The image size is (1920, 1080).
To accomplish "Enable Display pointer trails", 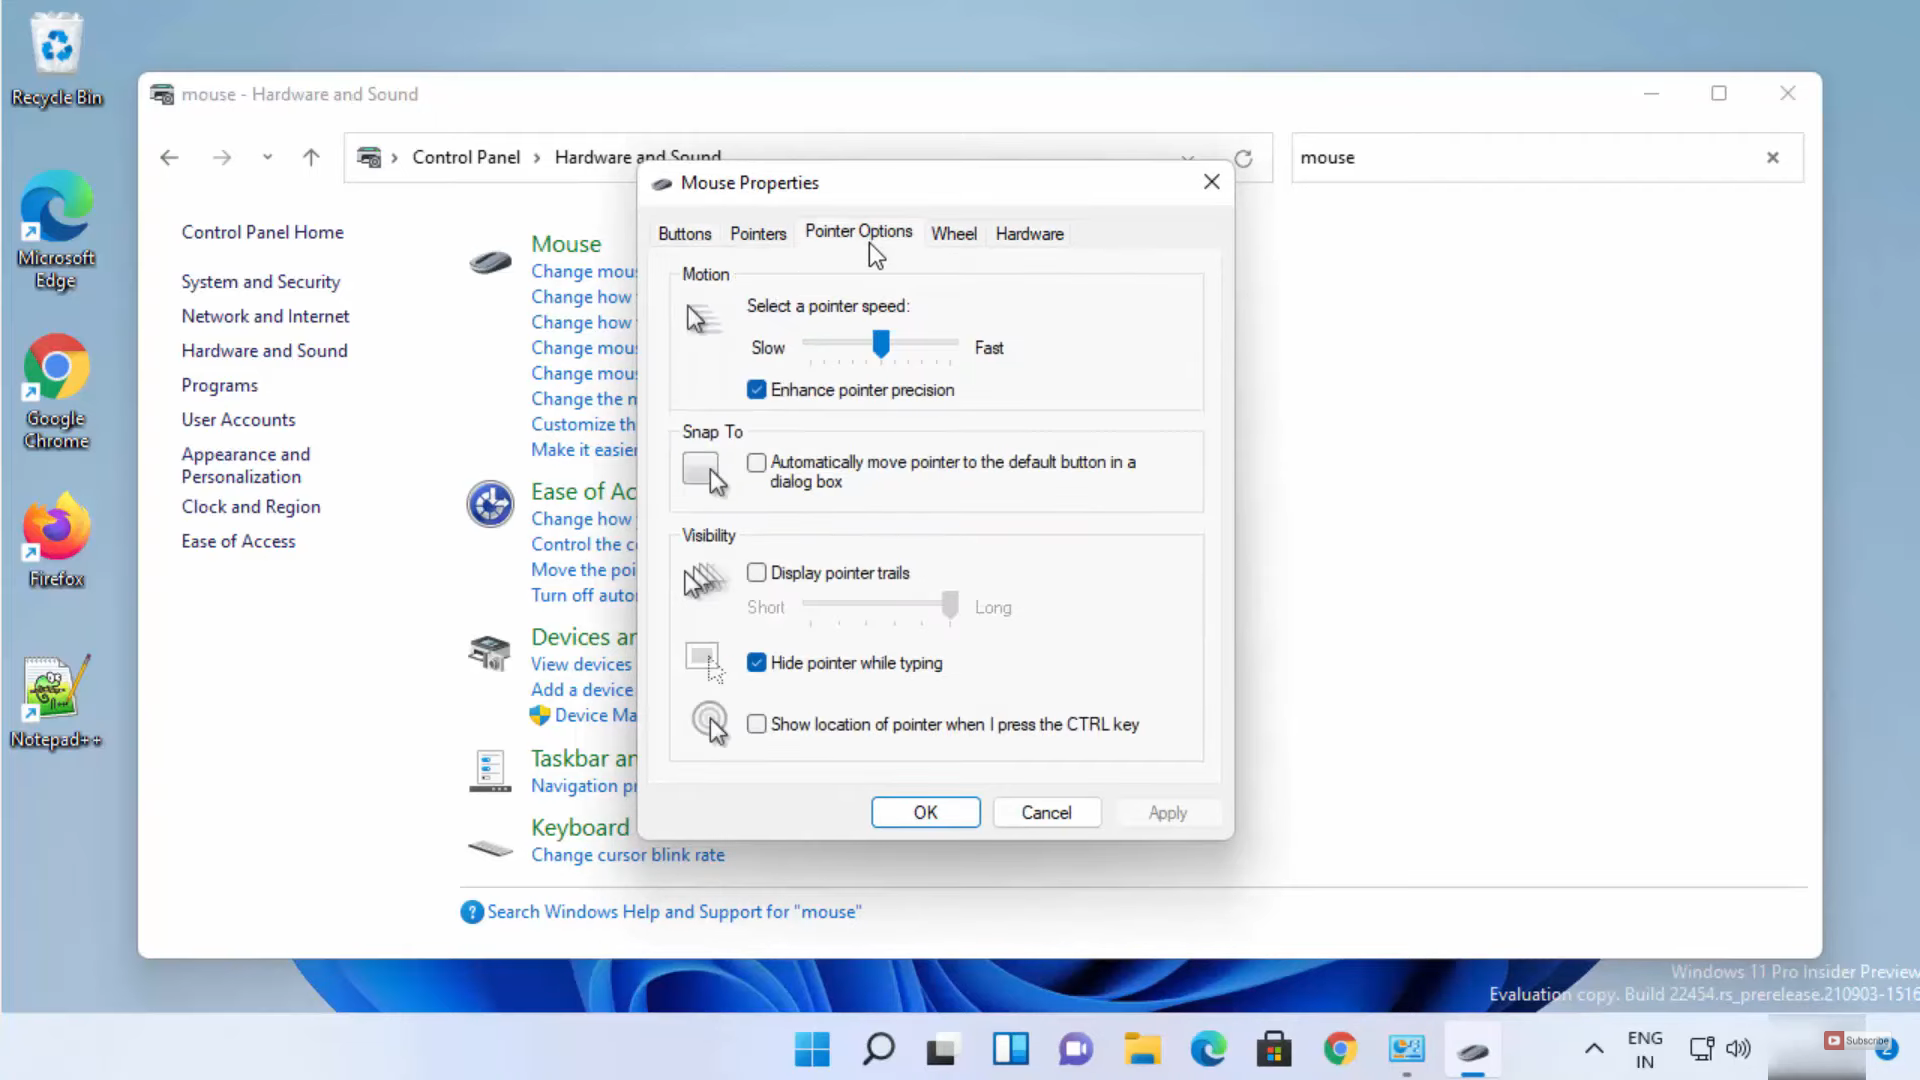I will click(x=757, y=573).
